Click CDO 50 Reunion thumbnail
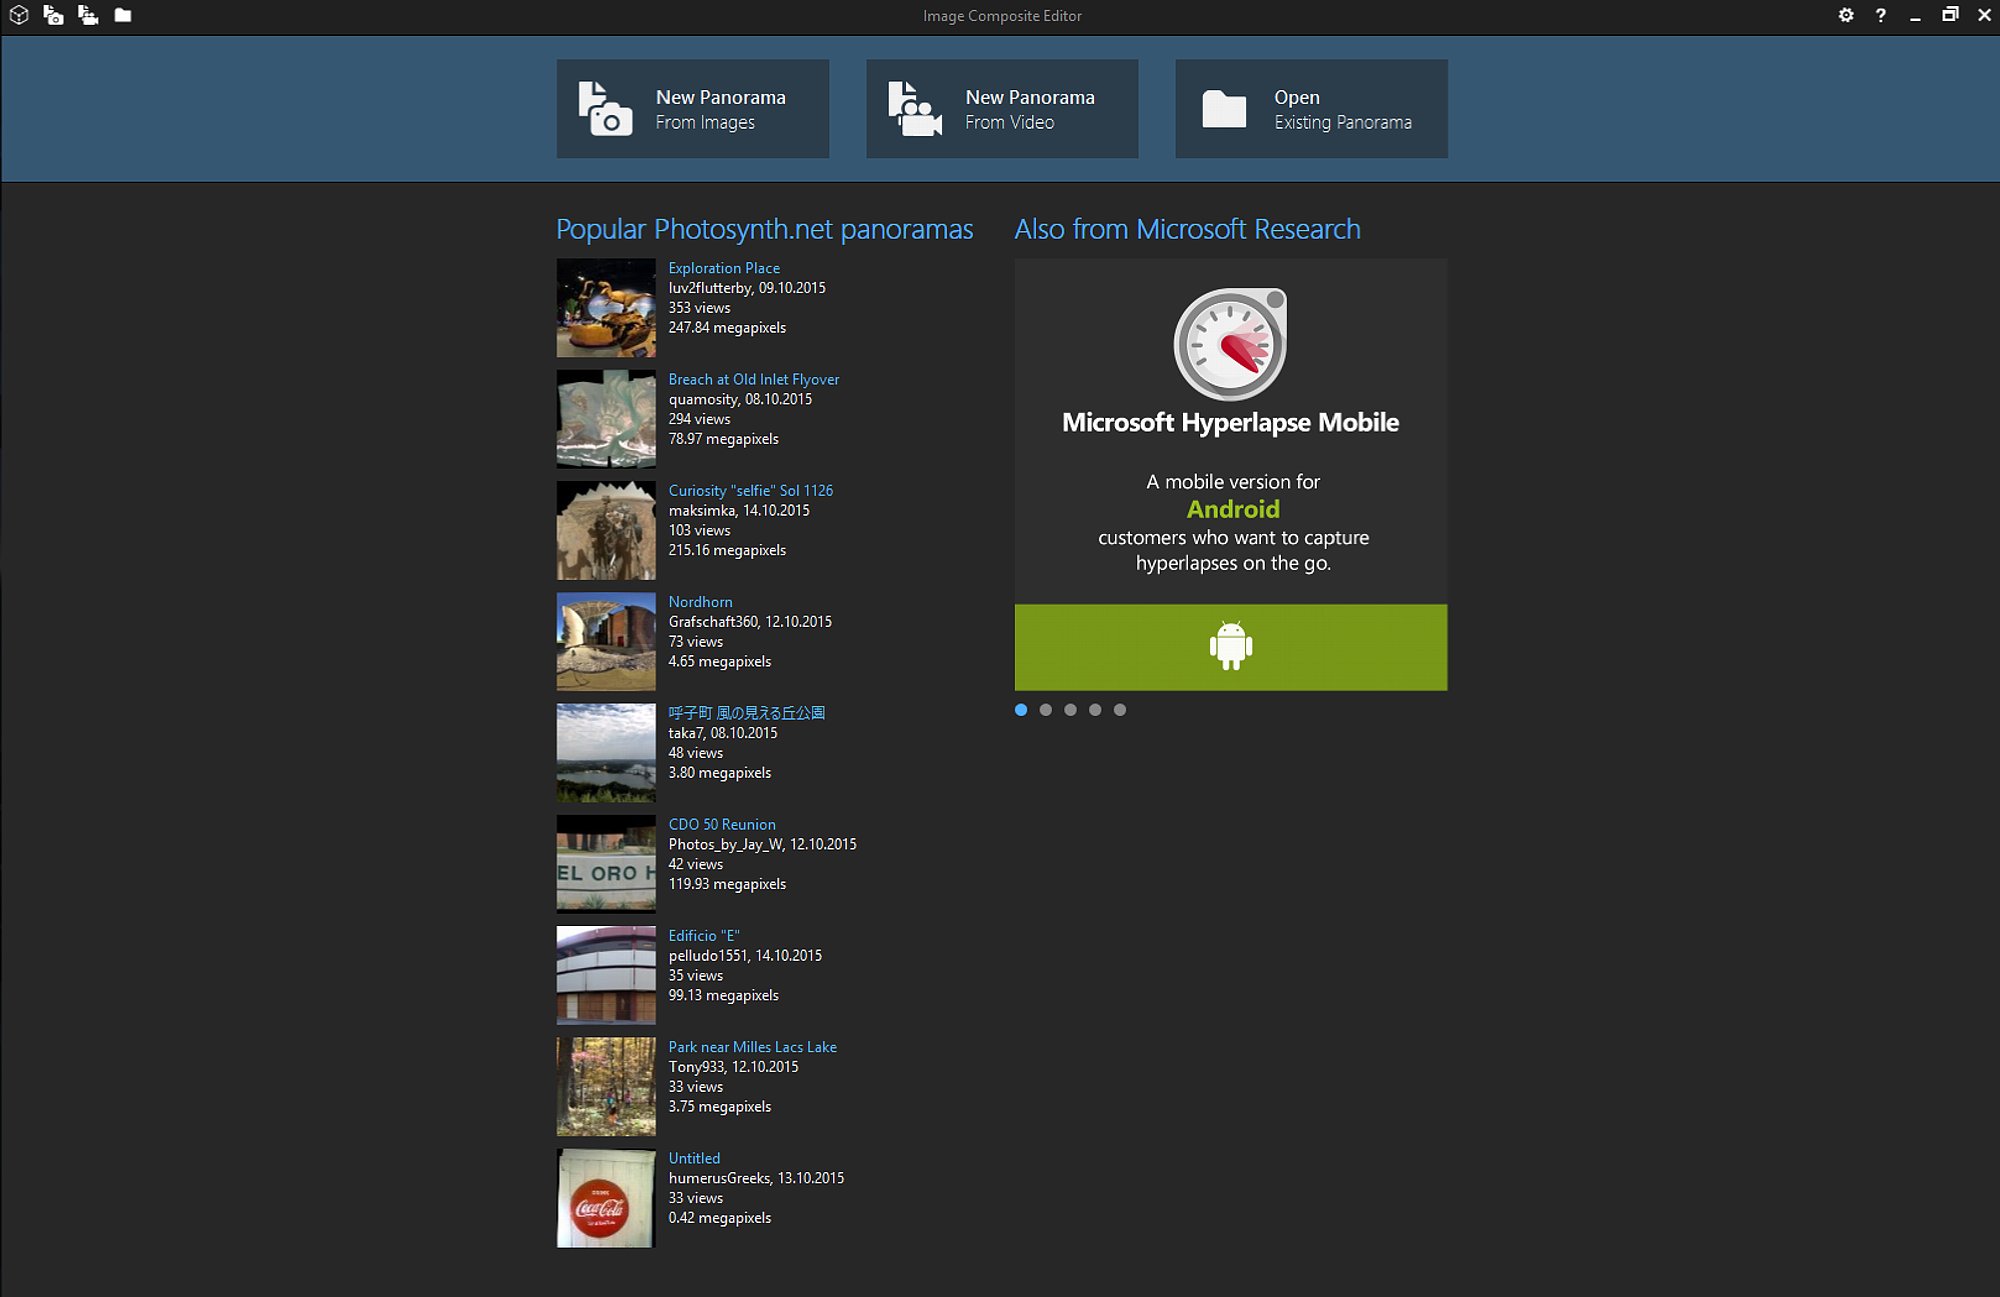 pos(606,864)
